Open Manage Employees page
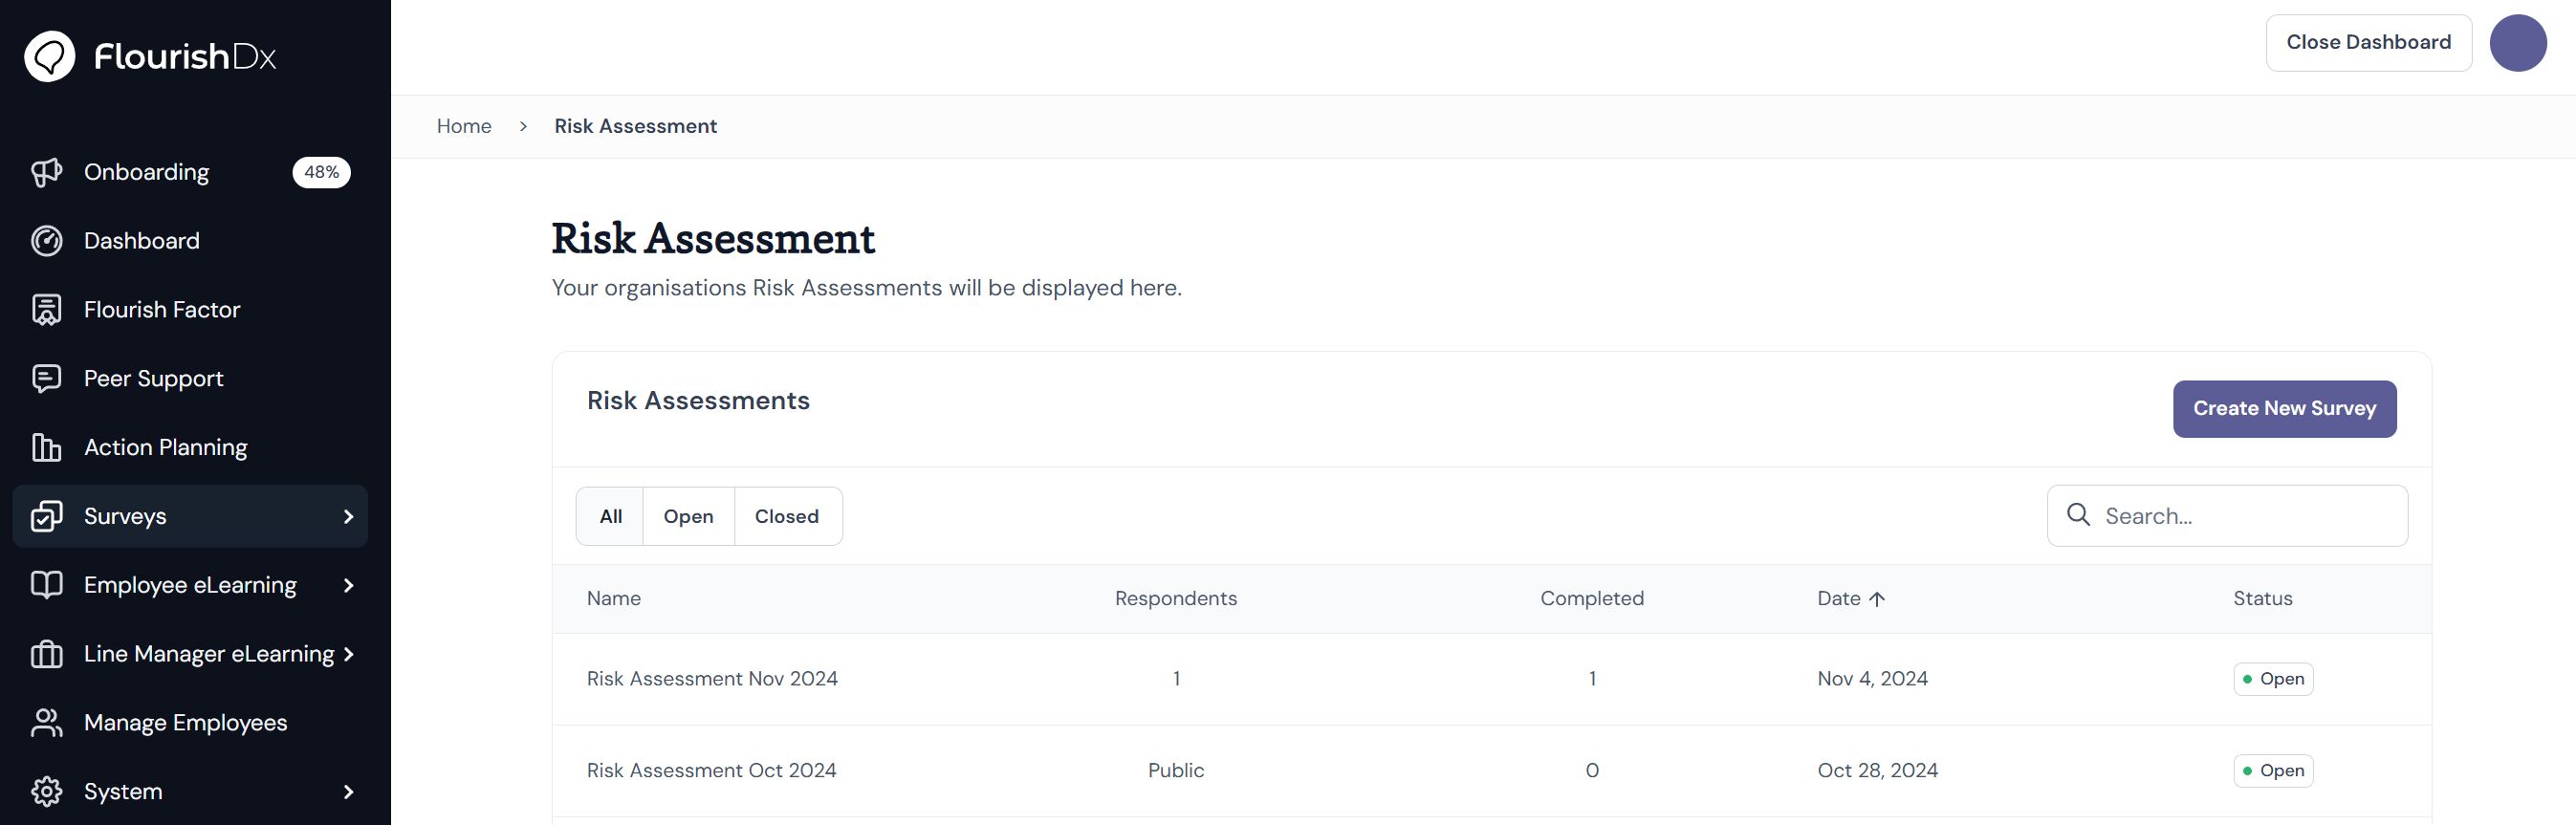This screenshot has width=2576, height=825. pyautogui.click(x=190, y=723)
